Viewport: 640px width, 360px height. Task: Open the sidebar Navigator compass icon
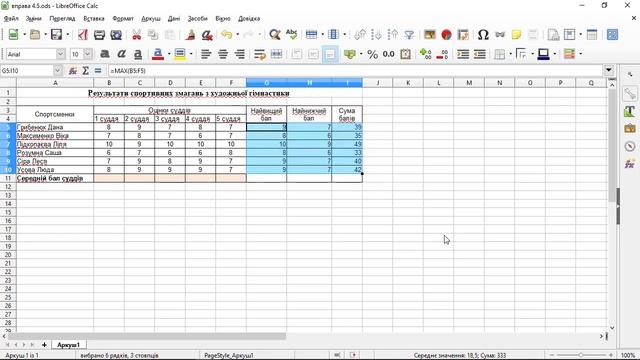[x=630, y=146]
